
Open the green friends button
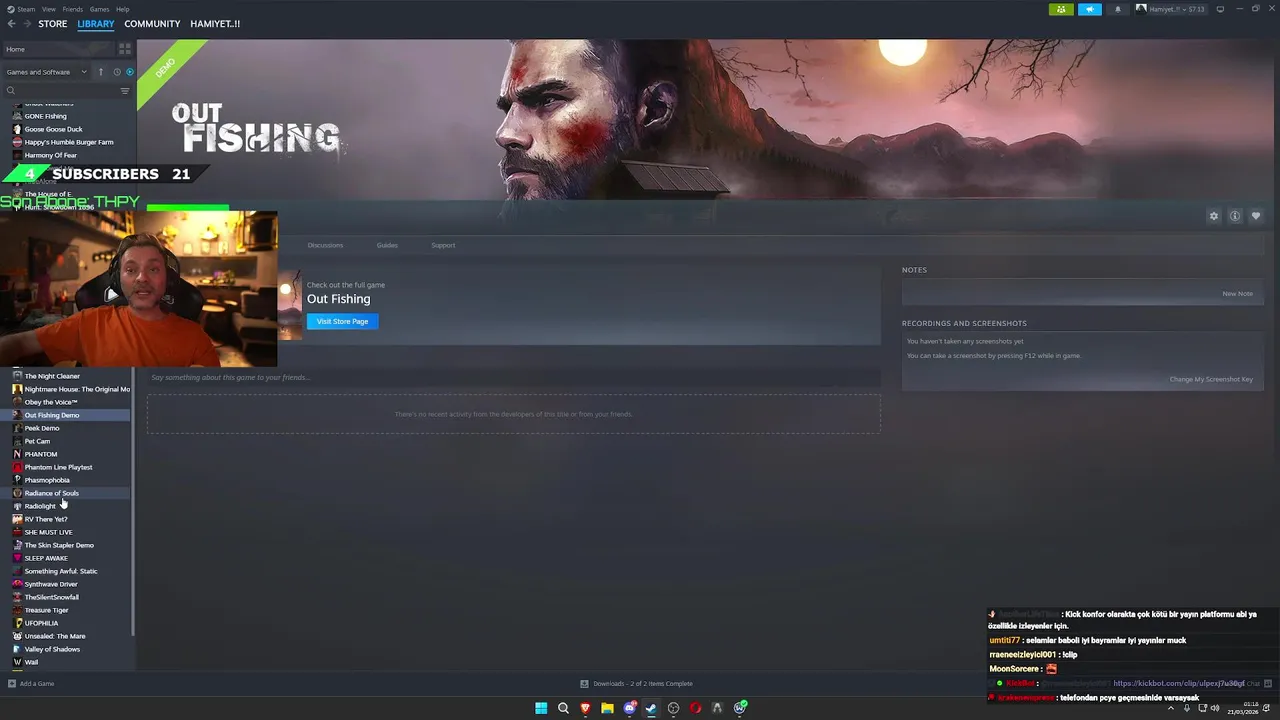[1061, 9]
